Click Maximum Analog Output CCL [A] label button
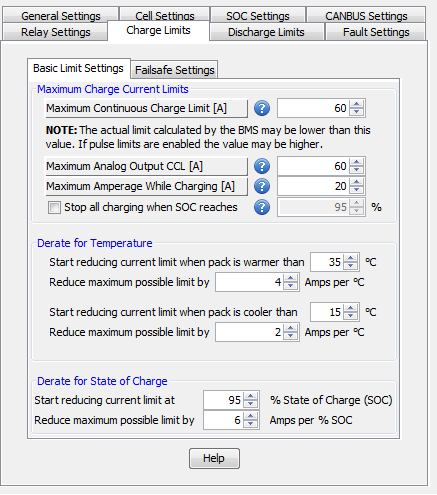This screenshot has width=437, height=495. tap(146, 166)
